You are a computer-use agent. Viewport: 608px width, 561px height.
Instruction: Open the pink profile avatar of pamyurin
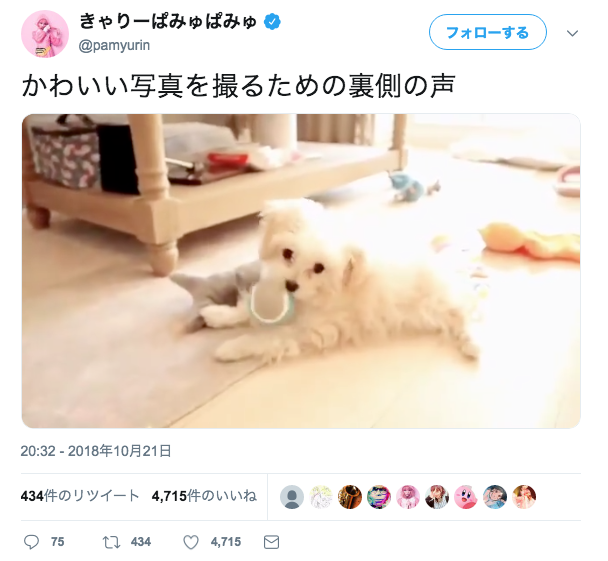click(45, 34)
